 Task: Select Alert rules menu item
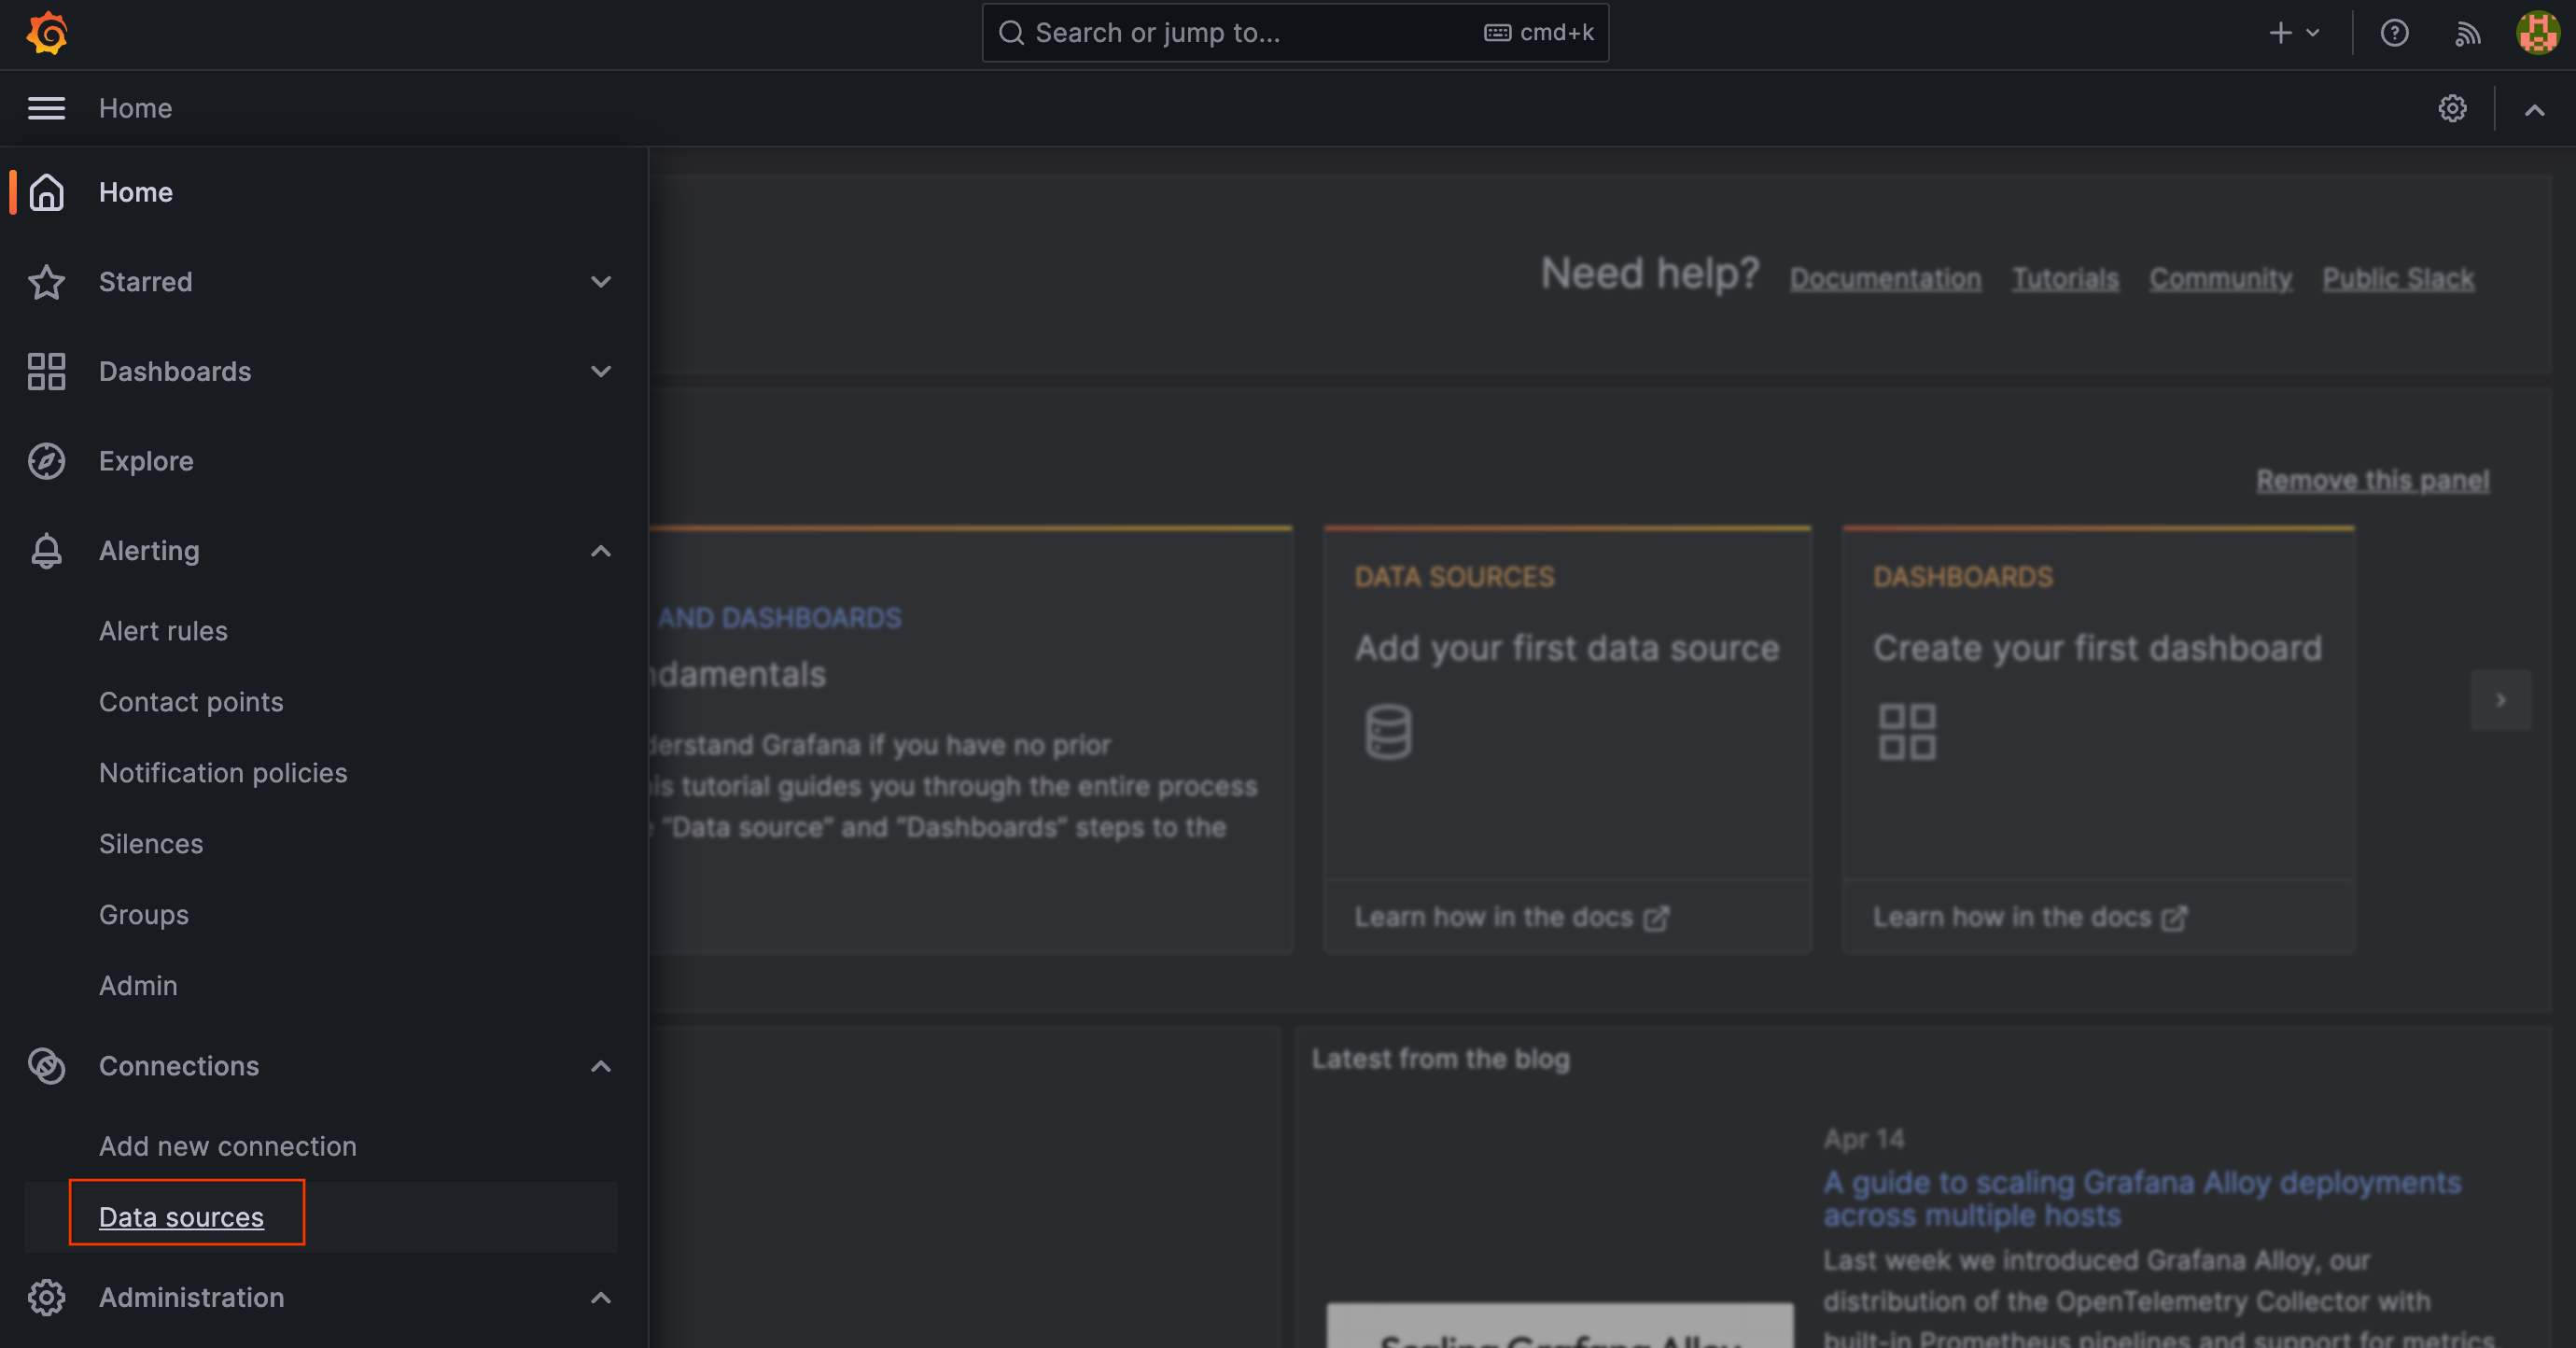(x=163, y=629)
